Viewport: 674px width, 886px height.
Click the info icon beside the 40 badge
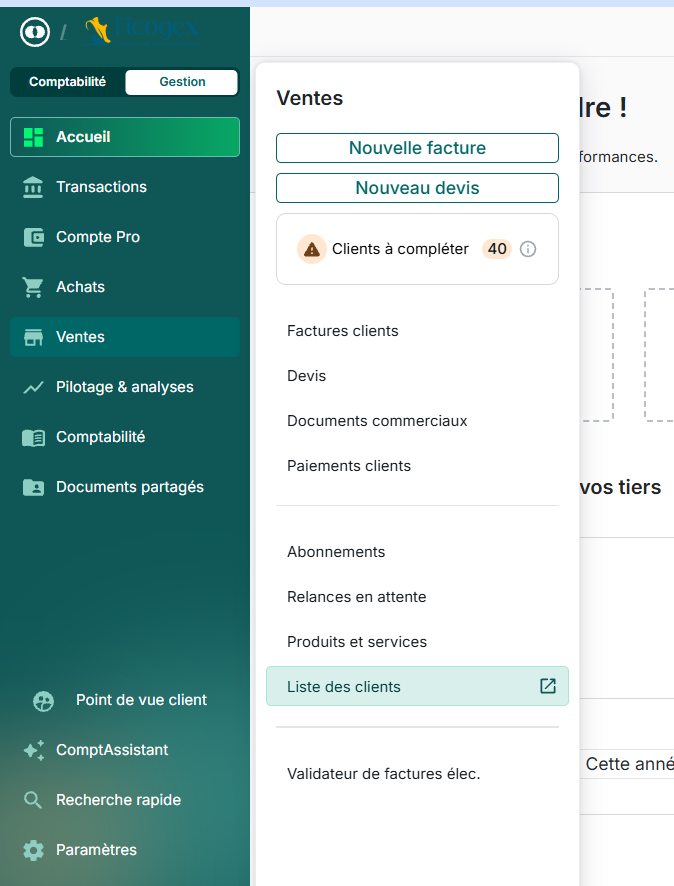click(x=528, y=249)
